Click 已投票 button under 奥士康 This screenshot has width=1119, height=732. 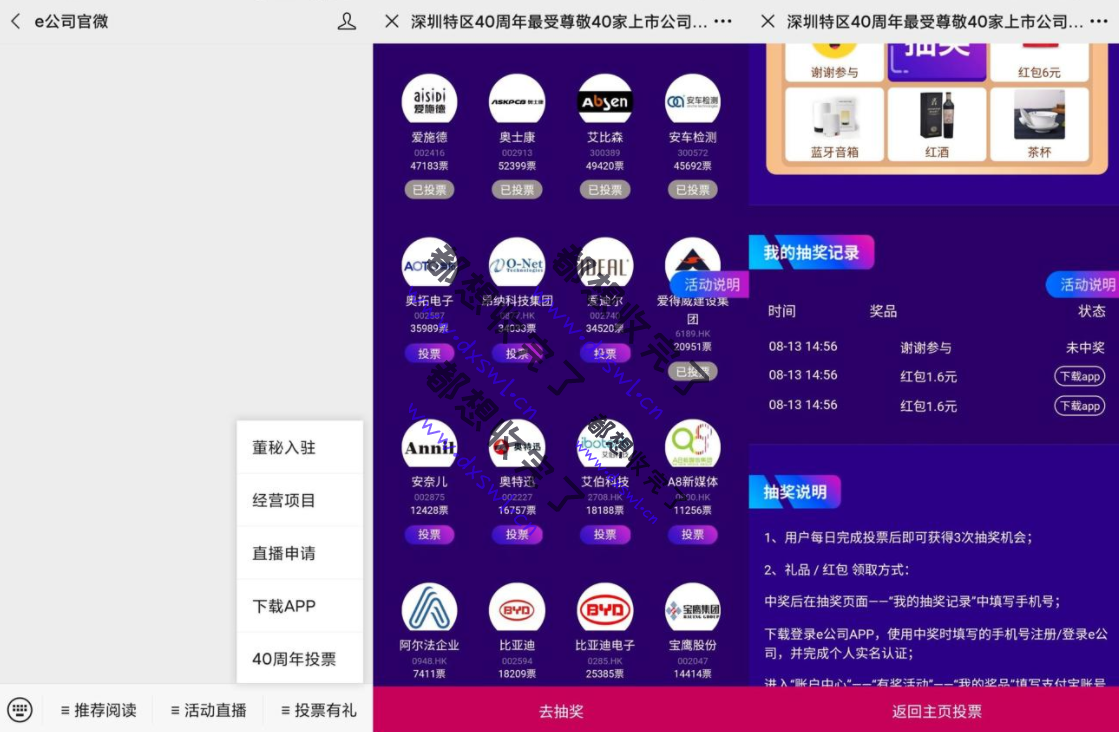coord(517,190)
